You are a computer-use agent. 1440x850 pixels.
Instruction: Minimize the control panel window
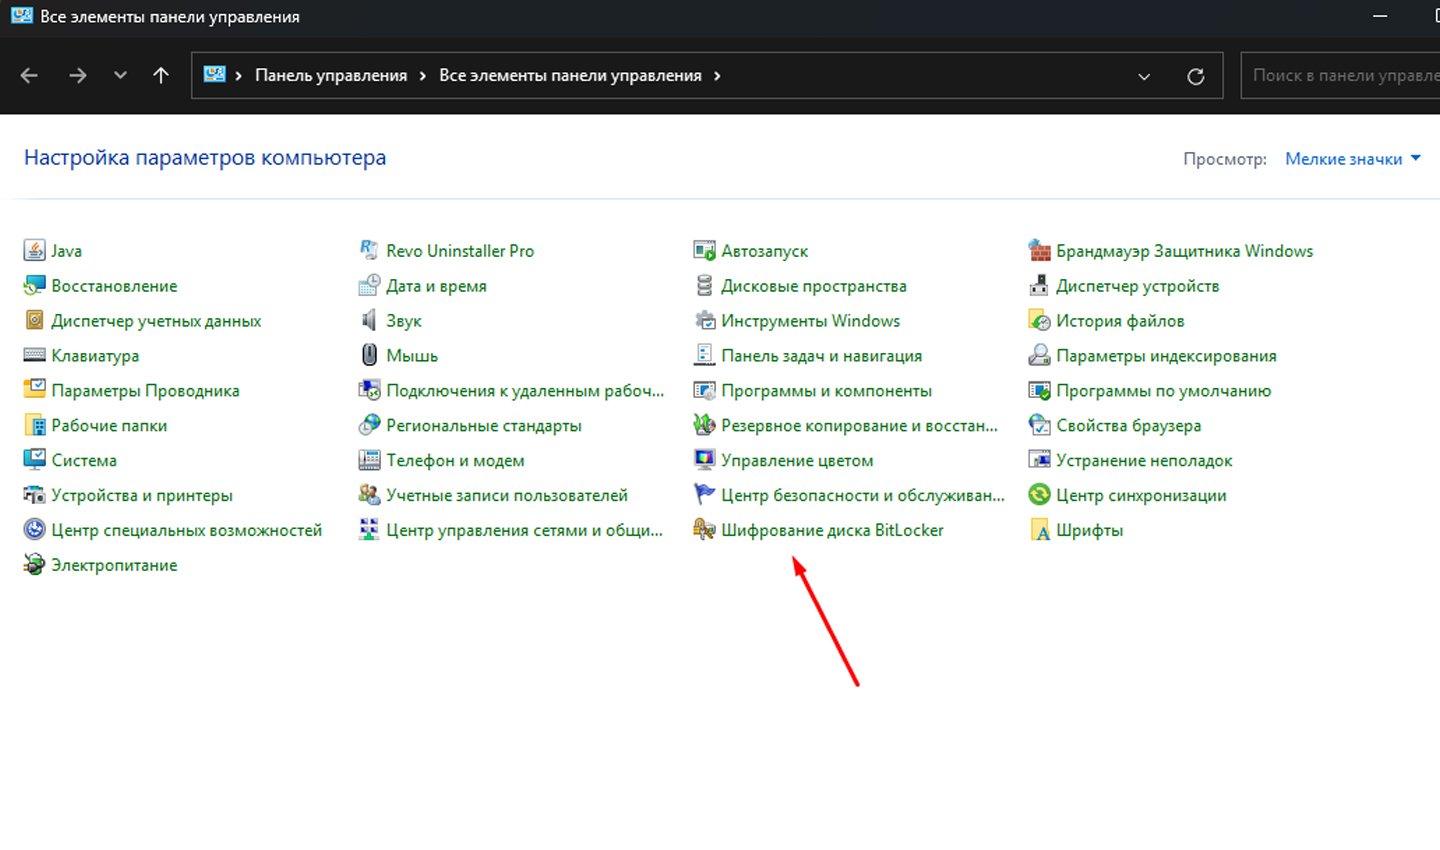1380,17
